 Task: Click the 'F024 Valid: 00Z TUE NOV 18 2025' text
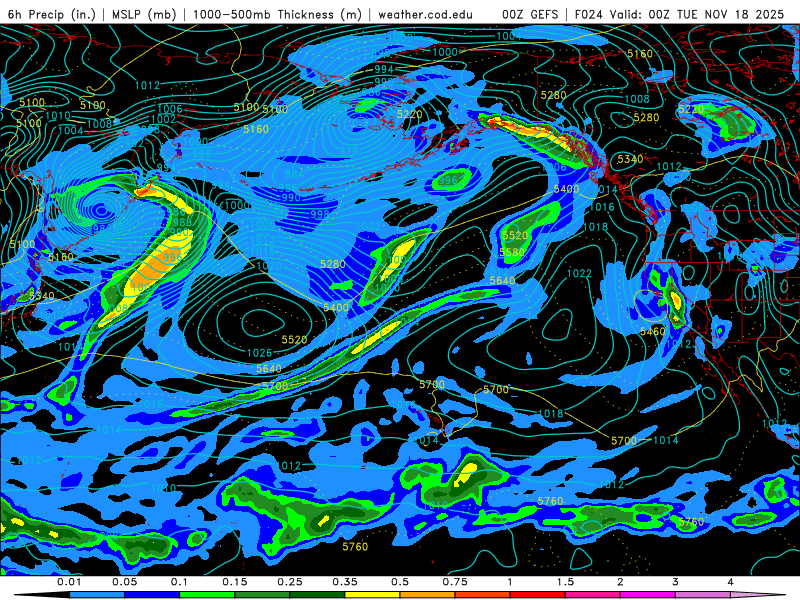click(x=679, y=14)
